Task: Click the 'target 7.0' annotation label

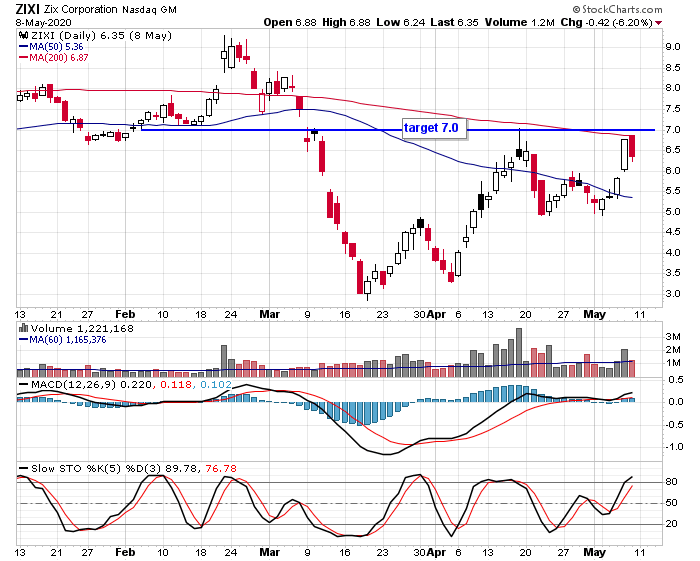Action: coord(434,129)
